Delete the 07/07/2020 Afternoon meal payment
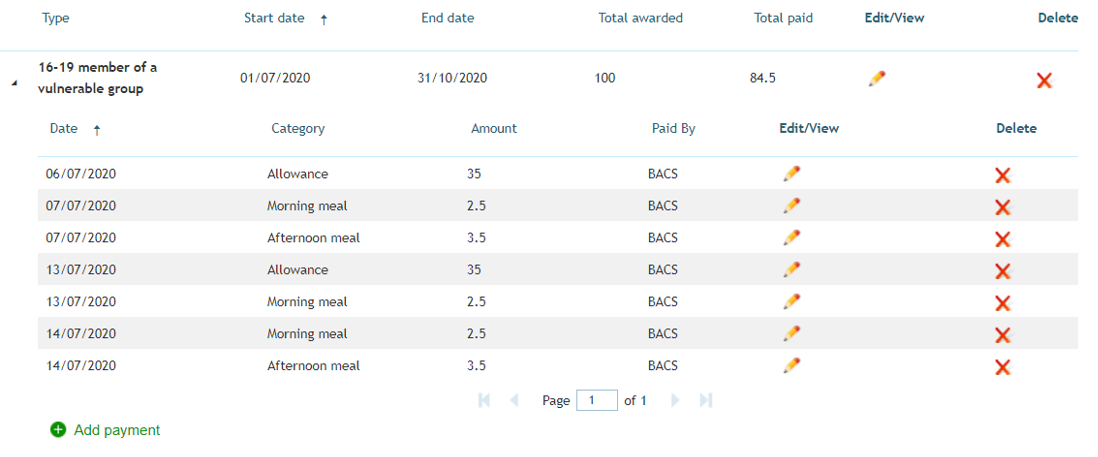The height and width of the screenshot is (457, 1098). 1002,239
